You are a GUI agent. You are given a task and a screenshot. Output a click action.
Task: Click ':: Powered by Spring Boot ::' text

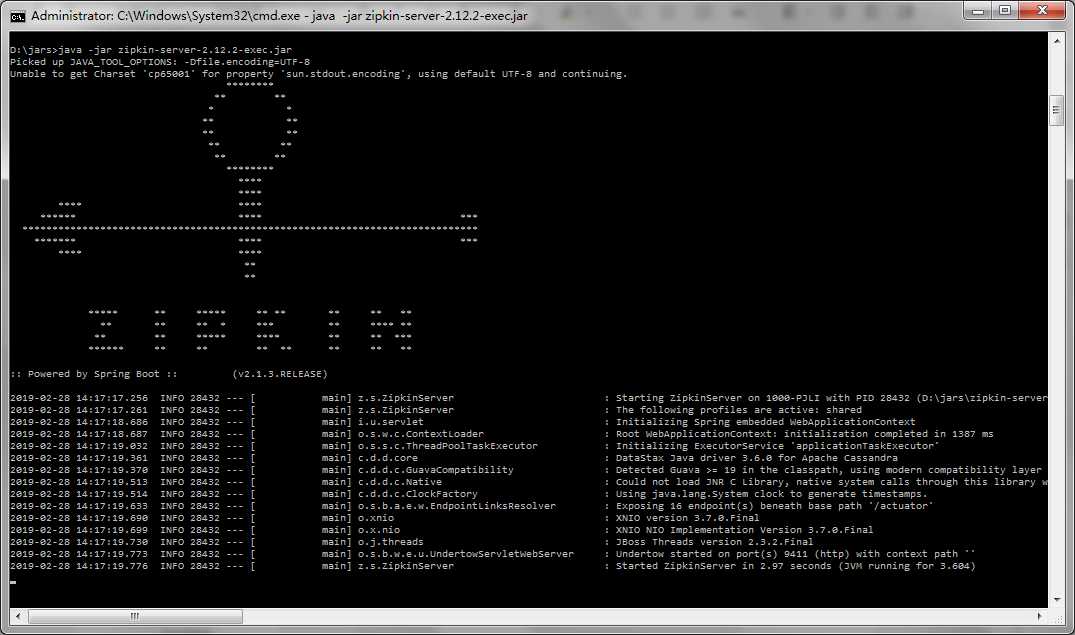(x=94, y=374)
